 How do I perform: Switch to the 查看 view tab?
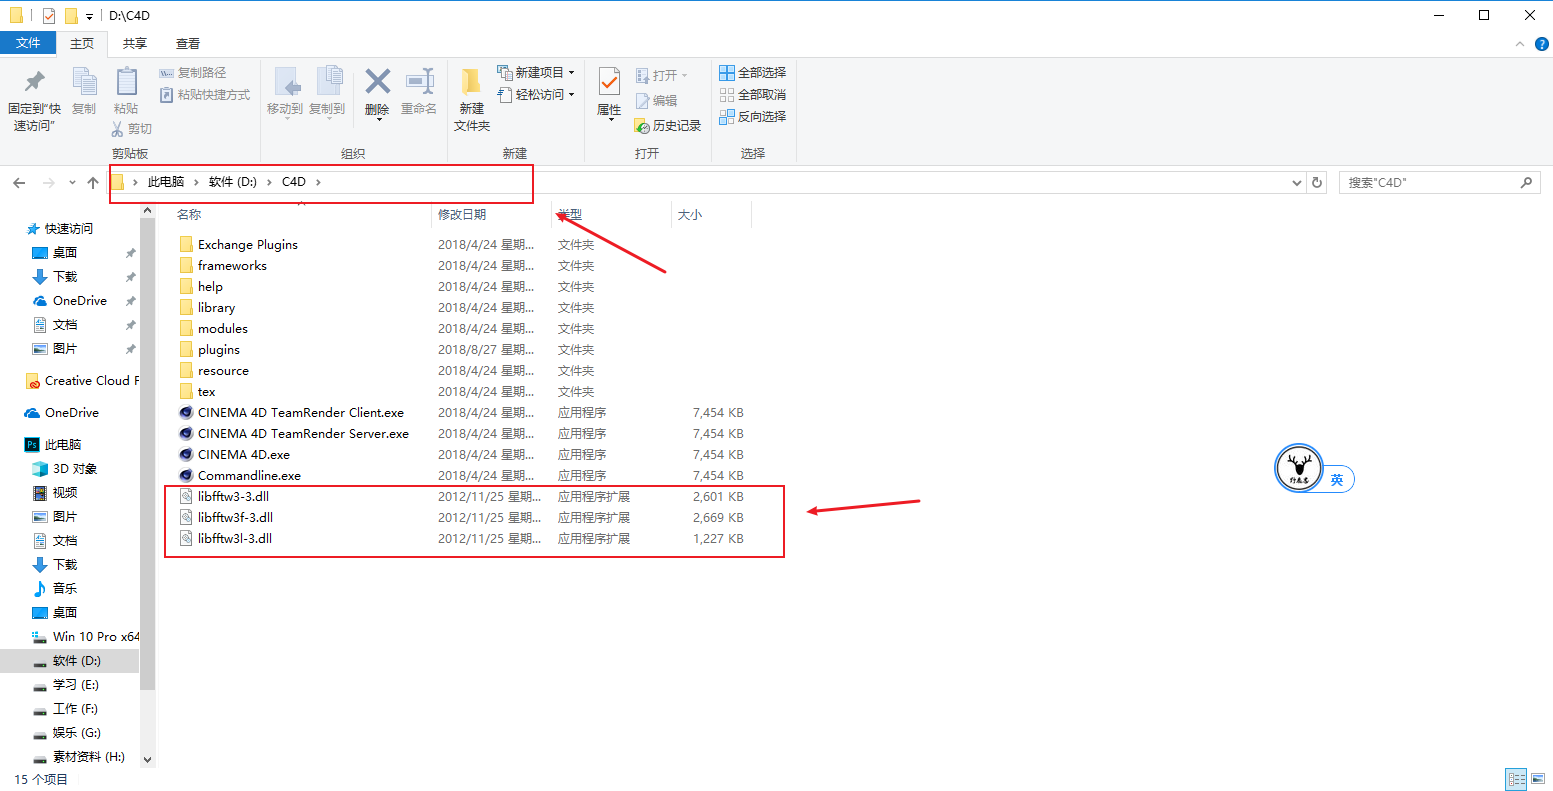(x=188, y=43)
